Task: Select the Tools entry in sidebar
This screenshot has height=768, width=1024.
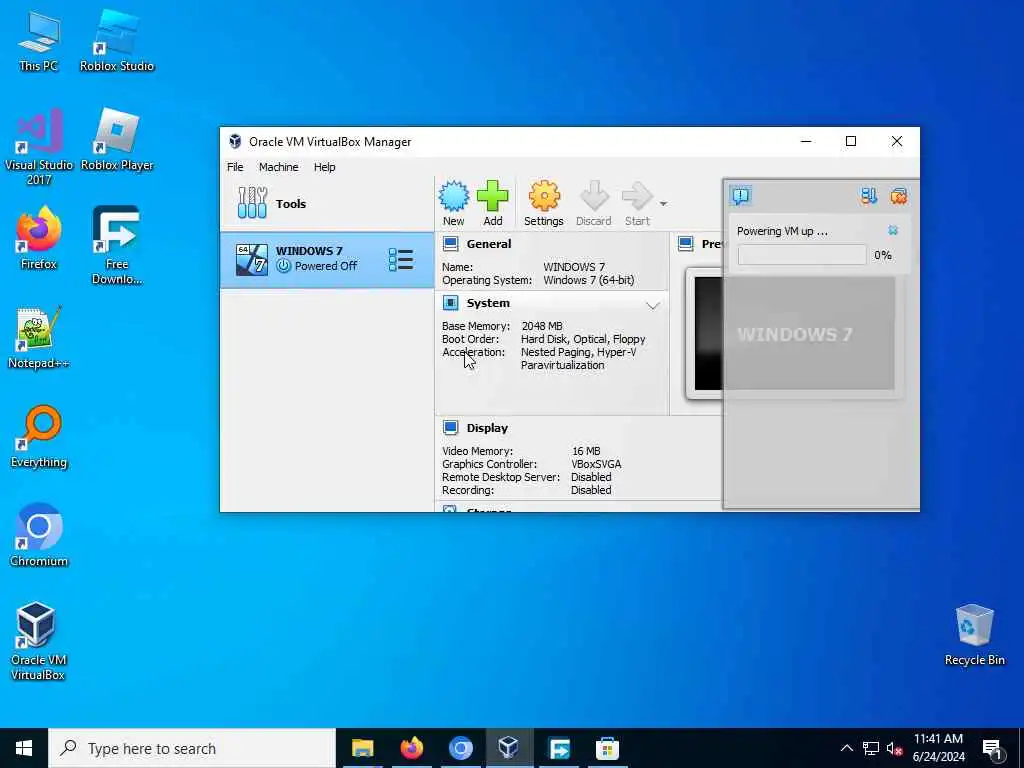Action: point(327,204)
